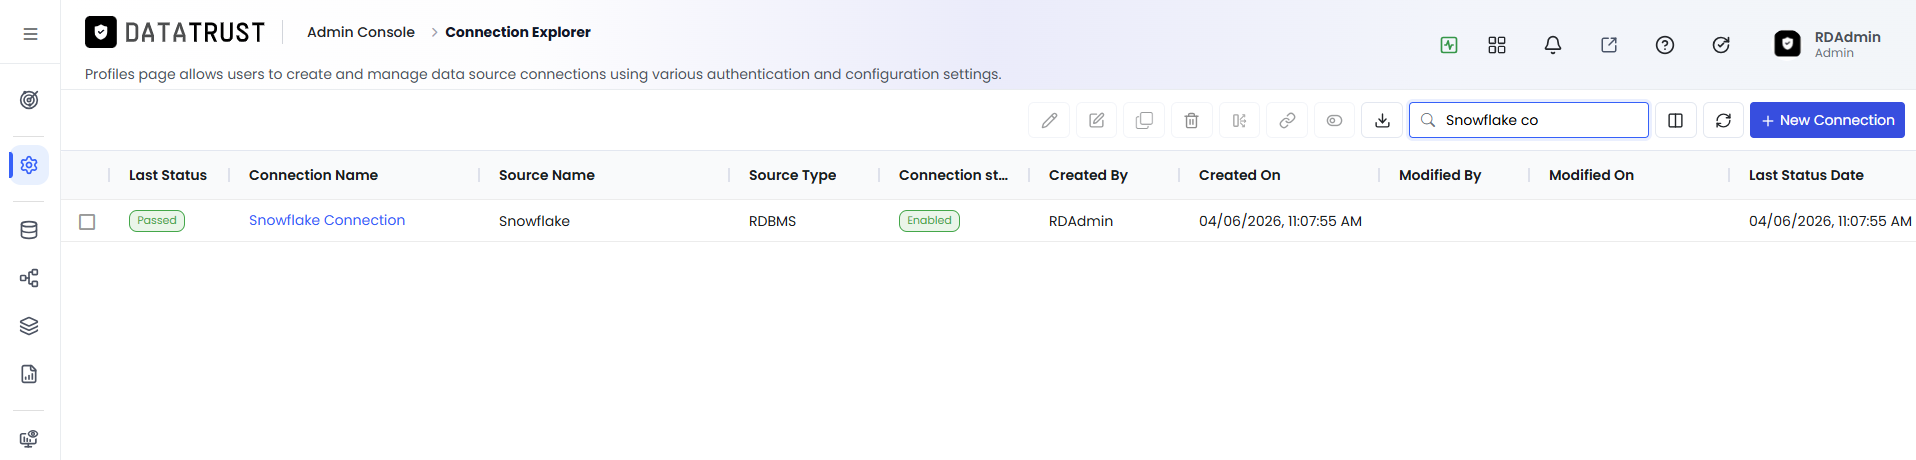Open the monitor settings sidebar icon
The height and width of the screenshot is (460, 1916).
point(29,439)
